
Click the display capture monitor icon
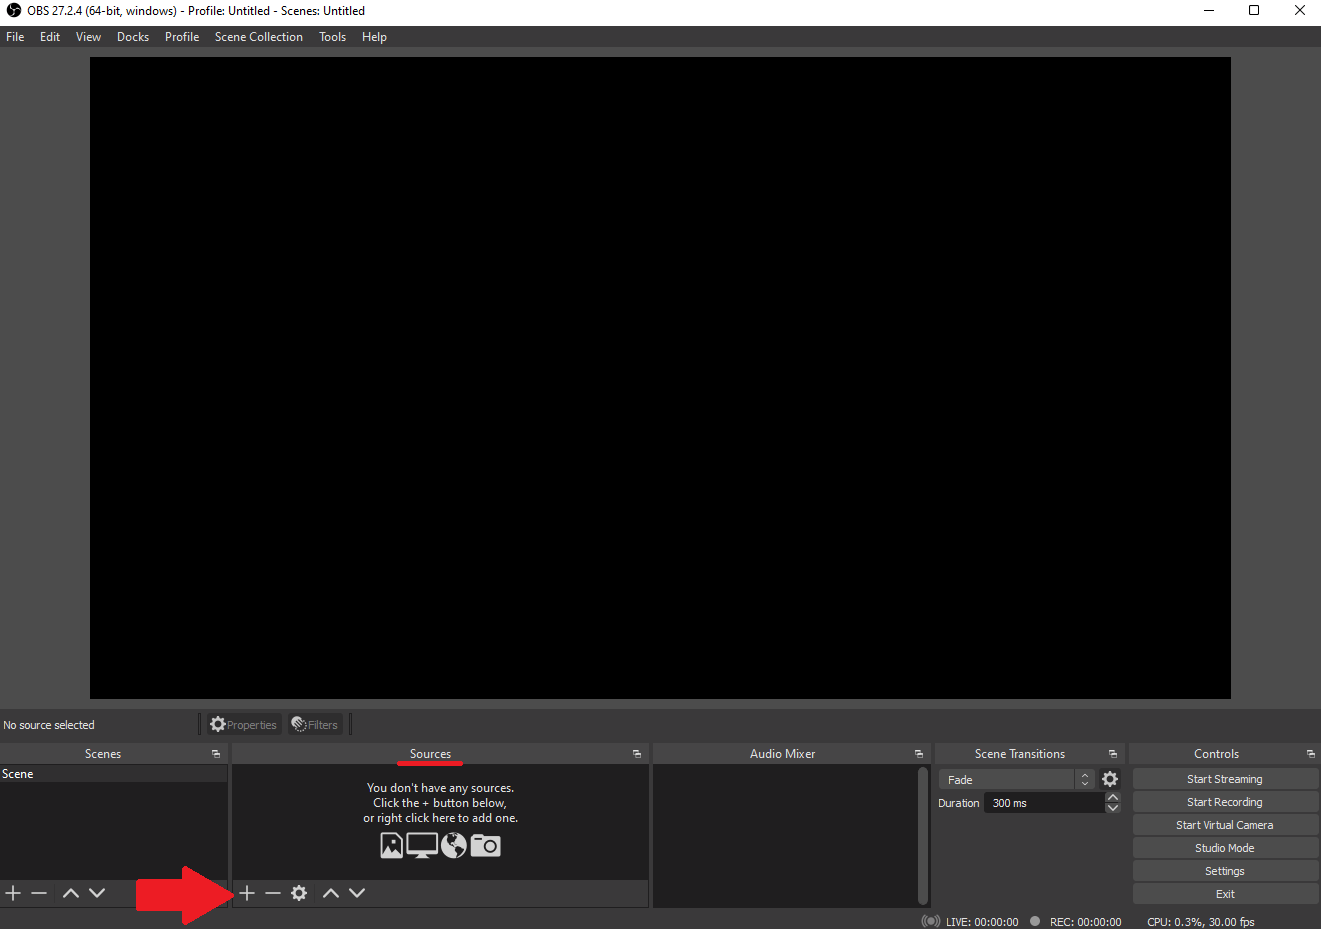(x=422, y=846)
